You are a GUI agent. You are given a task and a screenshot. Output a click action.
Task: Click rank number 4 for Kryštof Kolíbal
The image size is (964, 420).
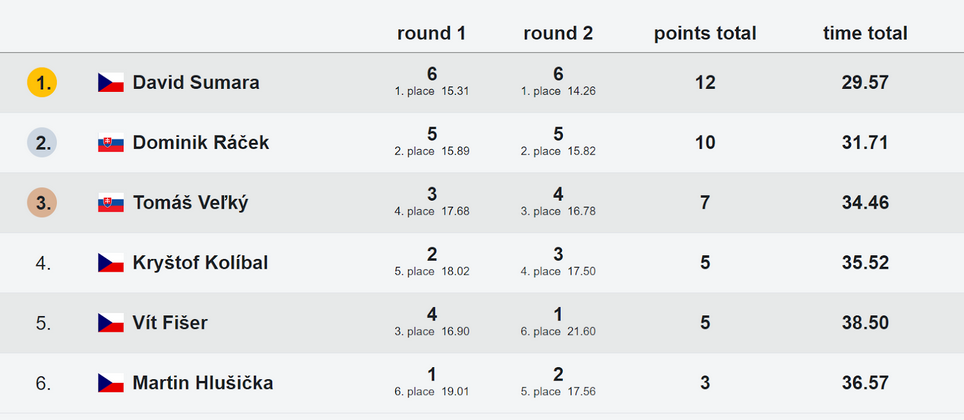pos(43,263)
